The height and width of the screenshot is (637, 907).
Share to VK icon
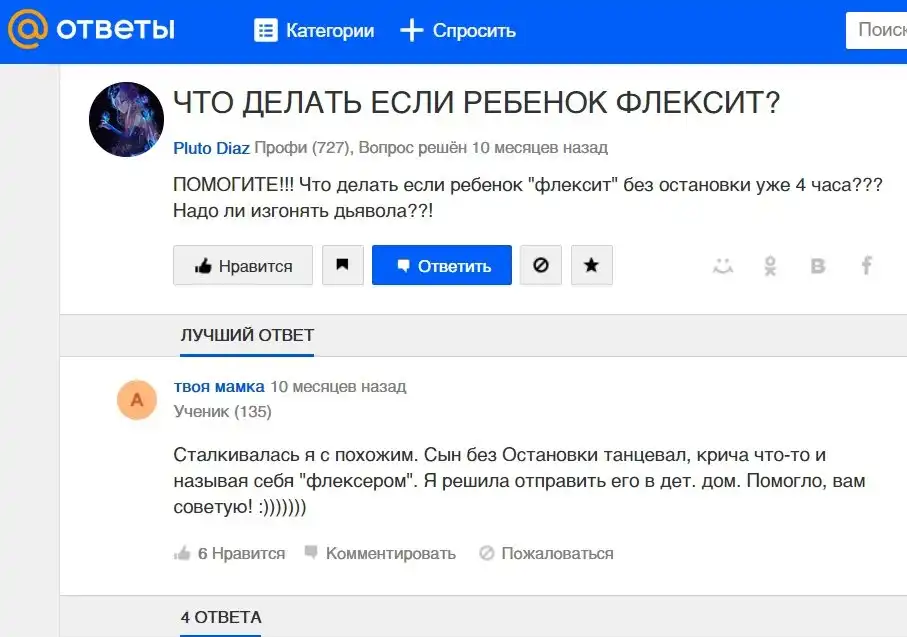[x=818, y=266]
